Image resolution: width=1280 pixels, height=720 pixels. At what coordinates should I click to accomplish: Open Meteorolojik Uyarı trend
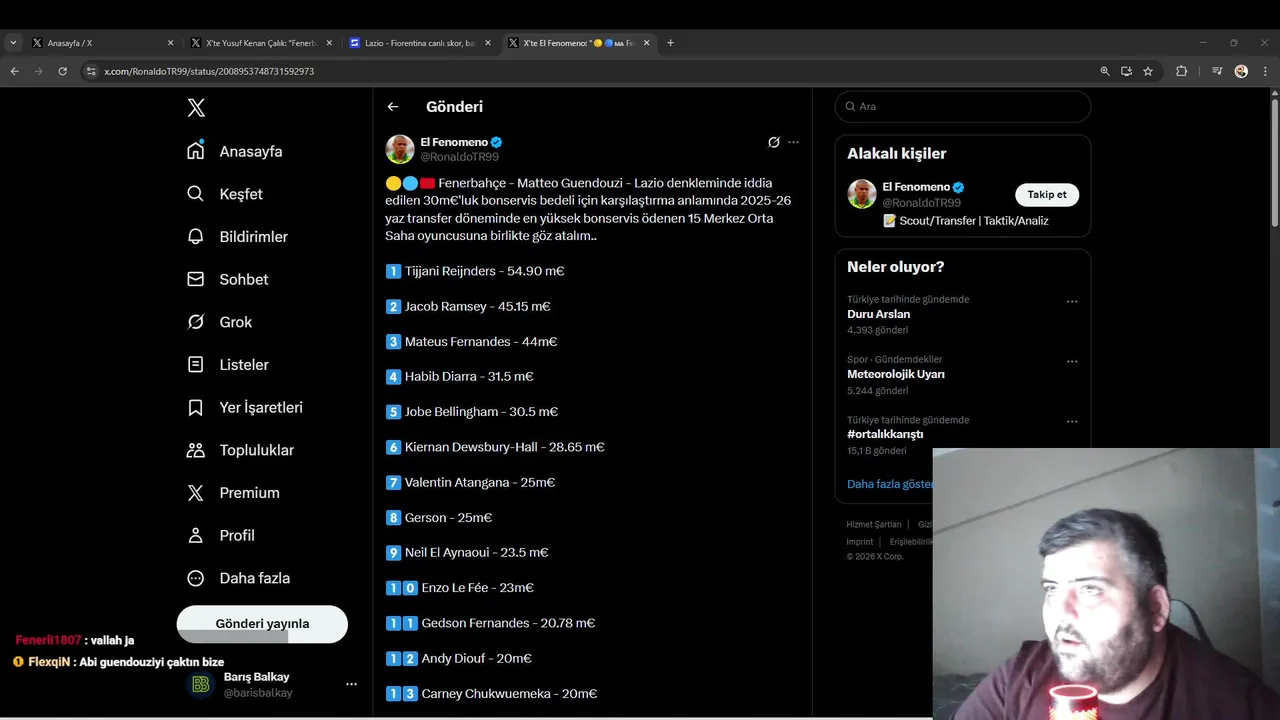(x=896, y=374)
